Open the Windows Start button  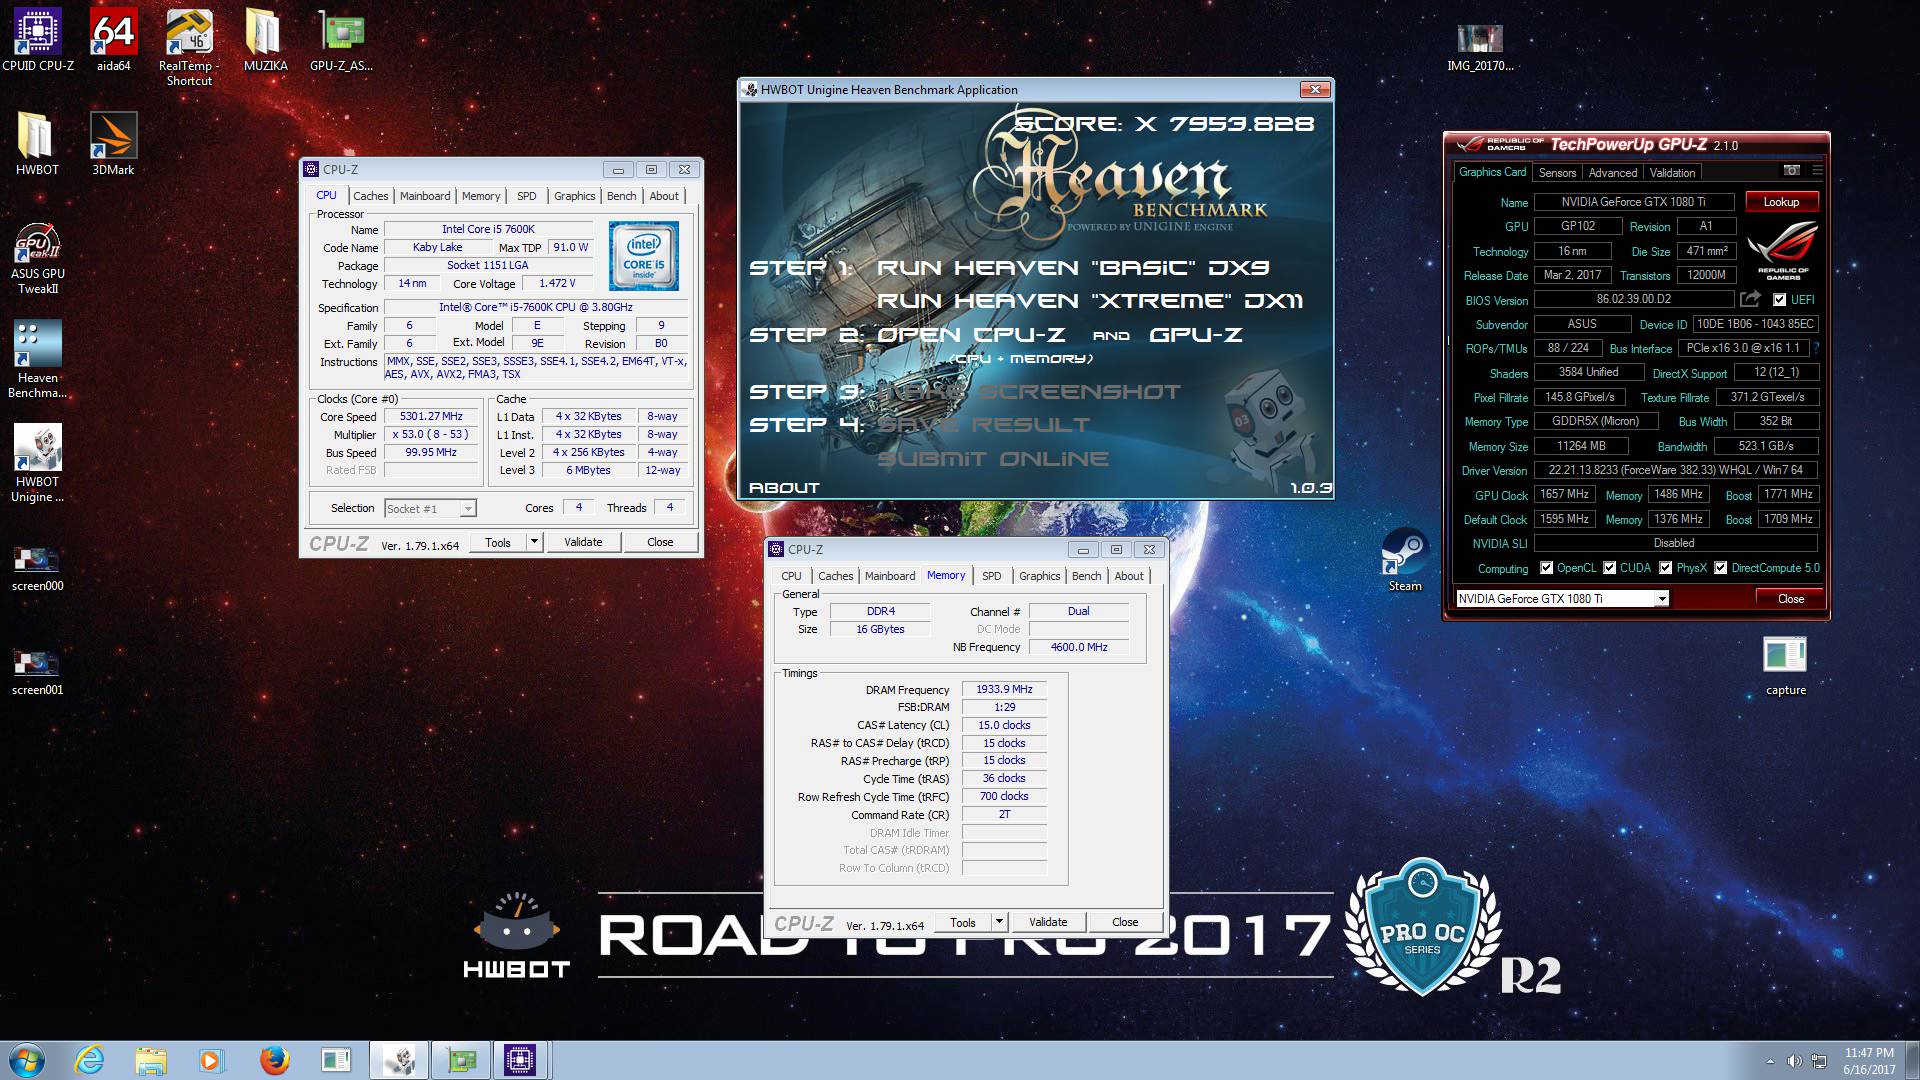27,1060
